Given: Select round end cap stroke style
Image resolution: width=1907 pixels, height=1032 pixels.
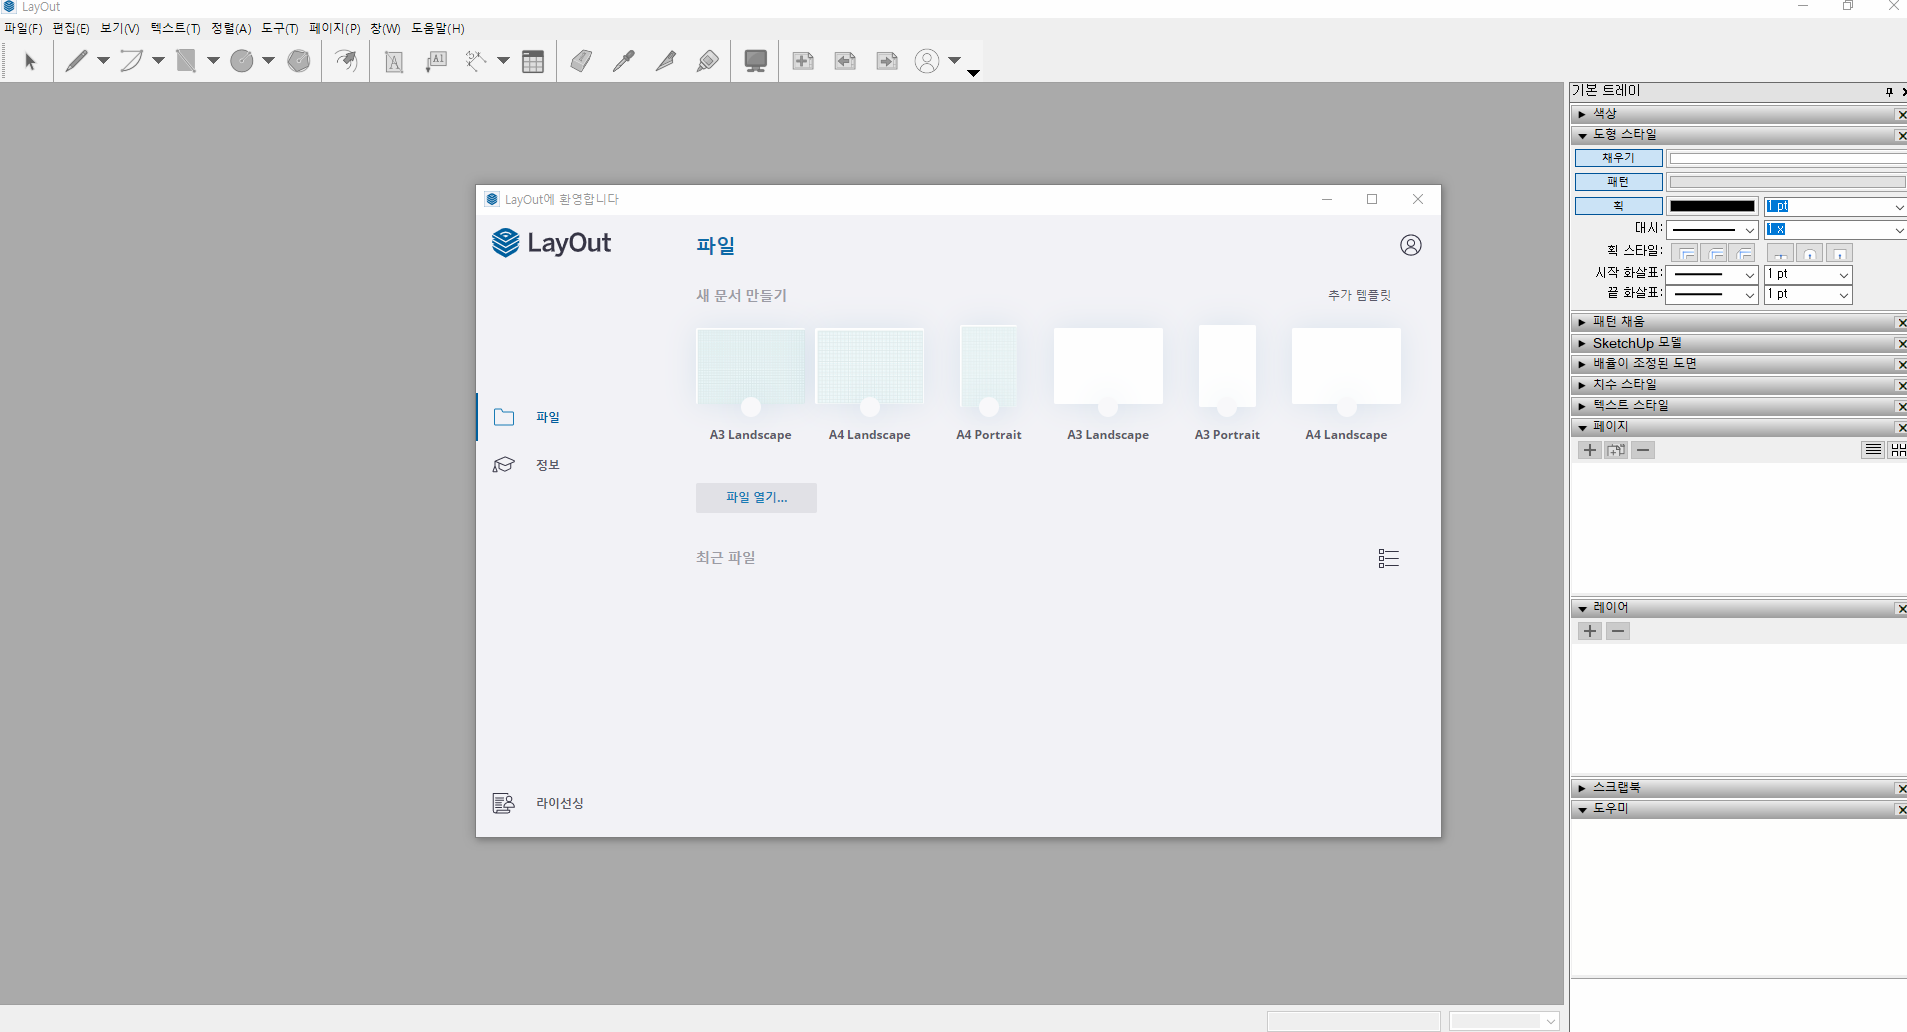Looking at the screenshot, I should pos(1810,253).
